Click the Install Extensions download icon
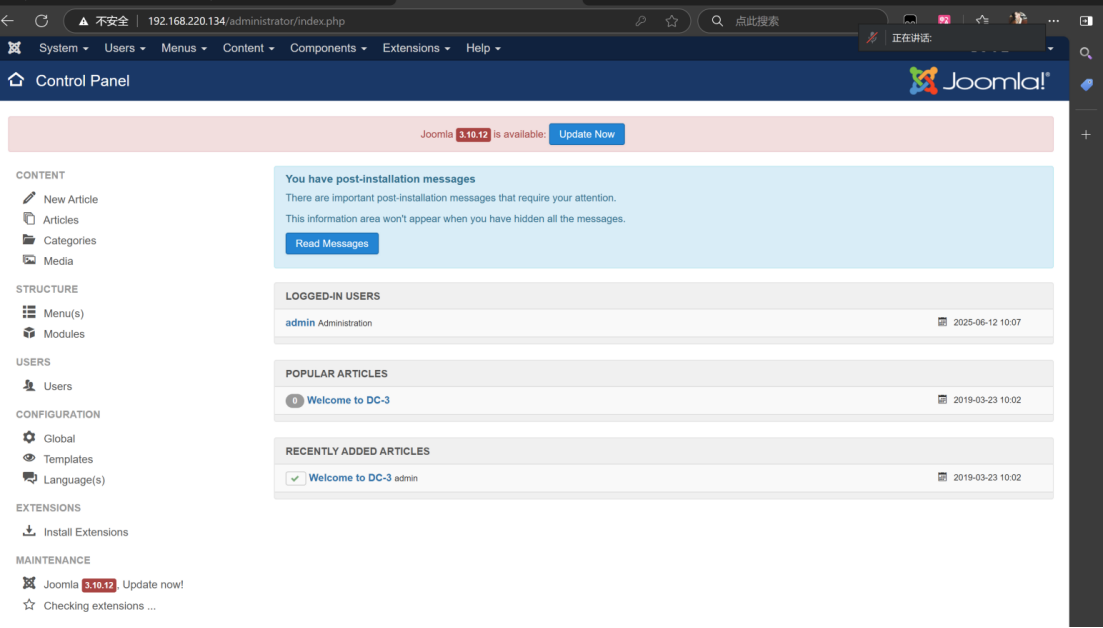The height and width of the screenshot is (628, 1103). tap(29, 530)
